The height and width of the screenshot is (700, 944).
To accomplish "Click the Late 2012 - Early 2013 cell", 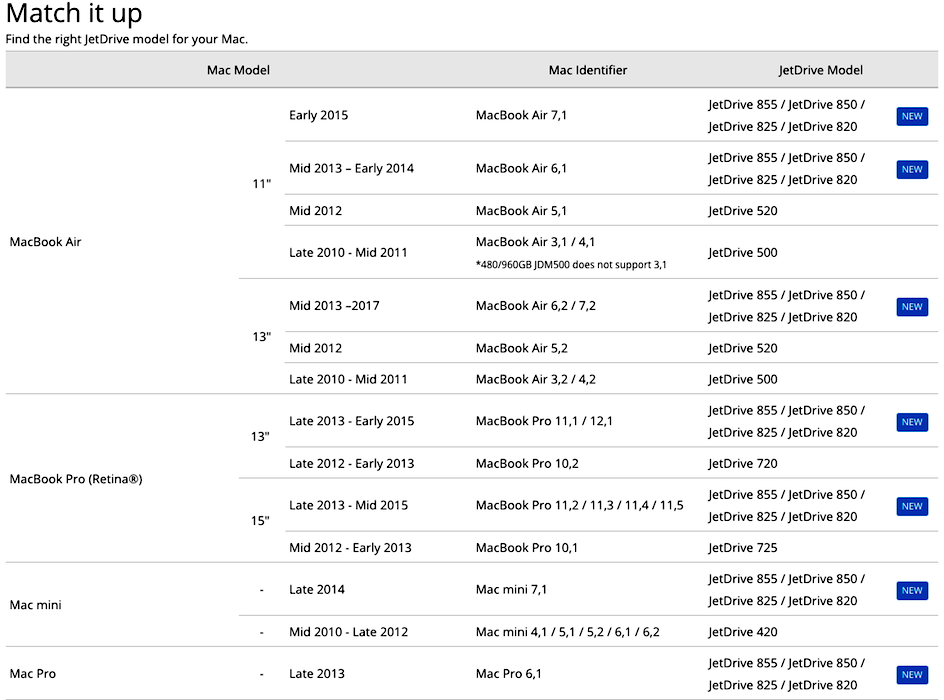I will point(352,463).
